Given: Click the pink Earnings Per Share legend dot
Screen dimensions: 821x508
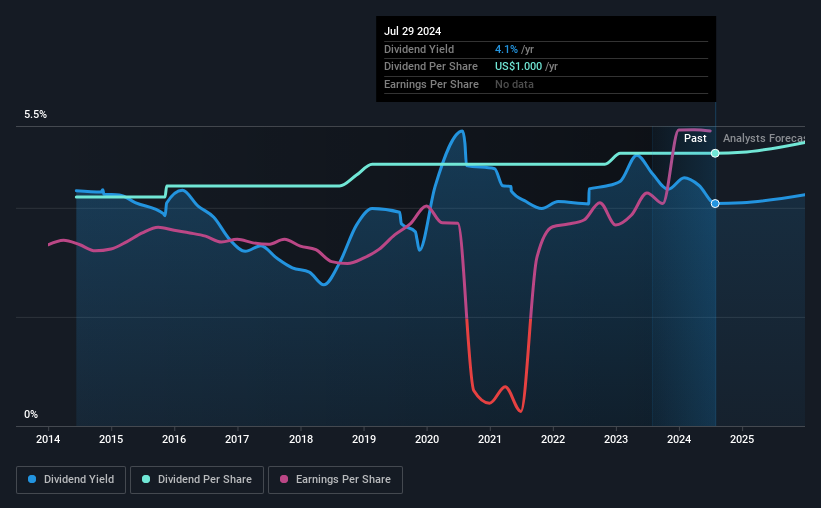Looking at the screenshot, I should click(284, 479).
